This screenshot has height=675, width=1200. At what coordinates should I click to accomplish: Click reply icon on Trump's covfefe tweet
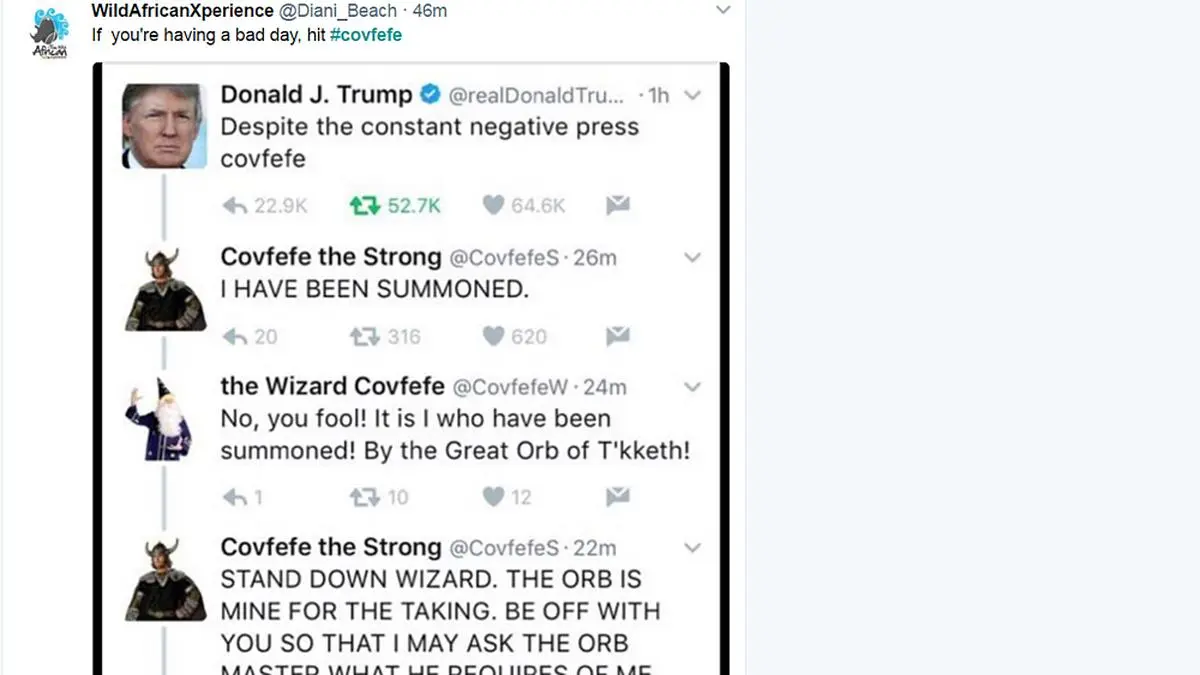(234, 206)
